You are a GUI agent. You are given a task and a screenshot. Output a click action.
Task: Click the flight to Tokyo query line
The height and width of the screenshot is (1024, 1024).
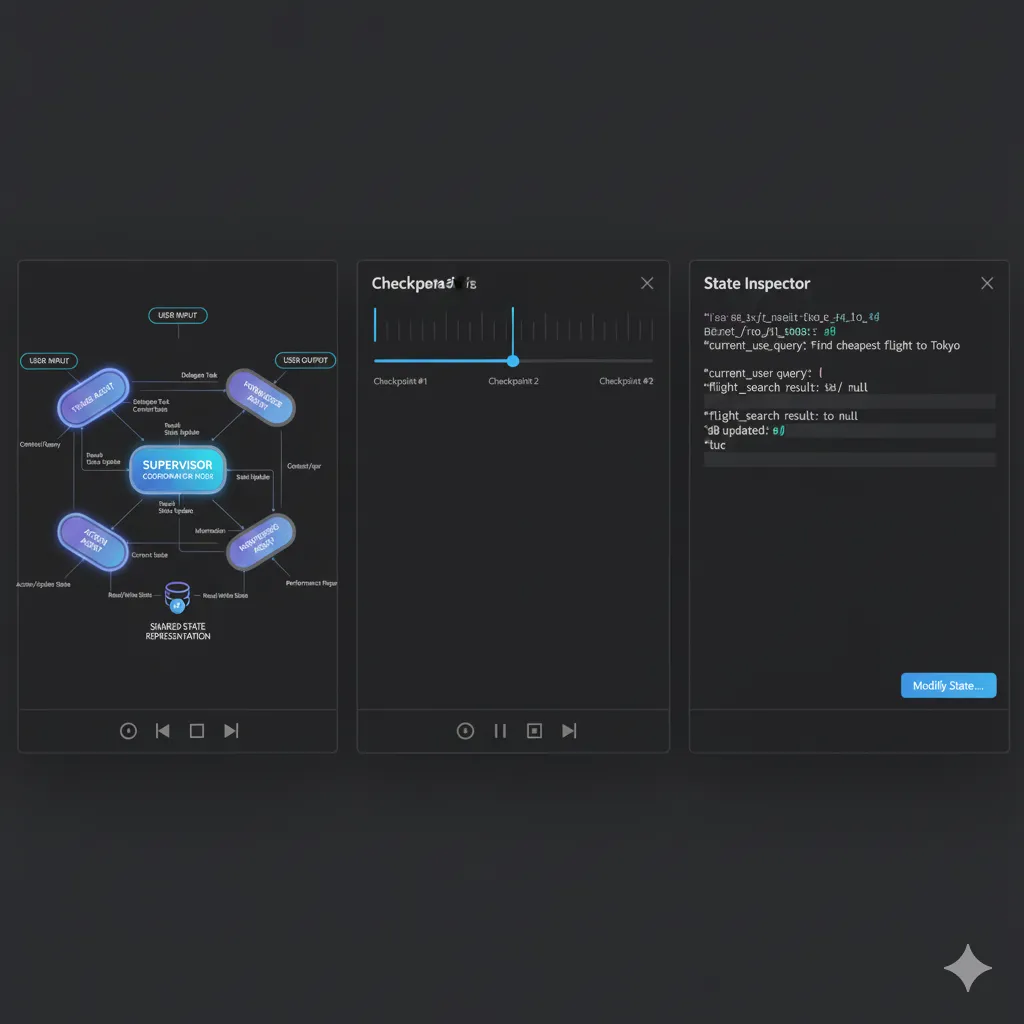pos(832,346)
